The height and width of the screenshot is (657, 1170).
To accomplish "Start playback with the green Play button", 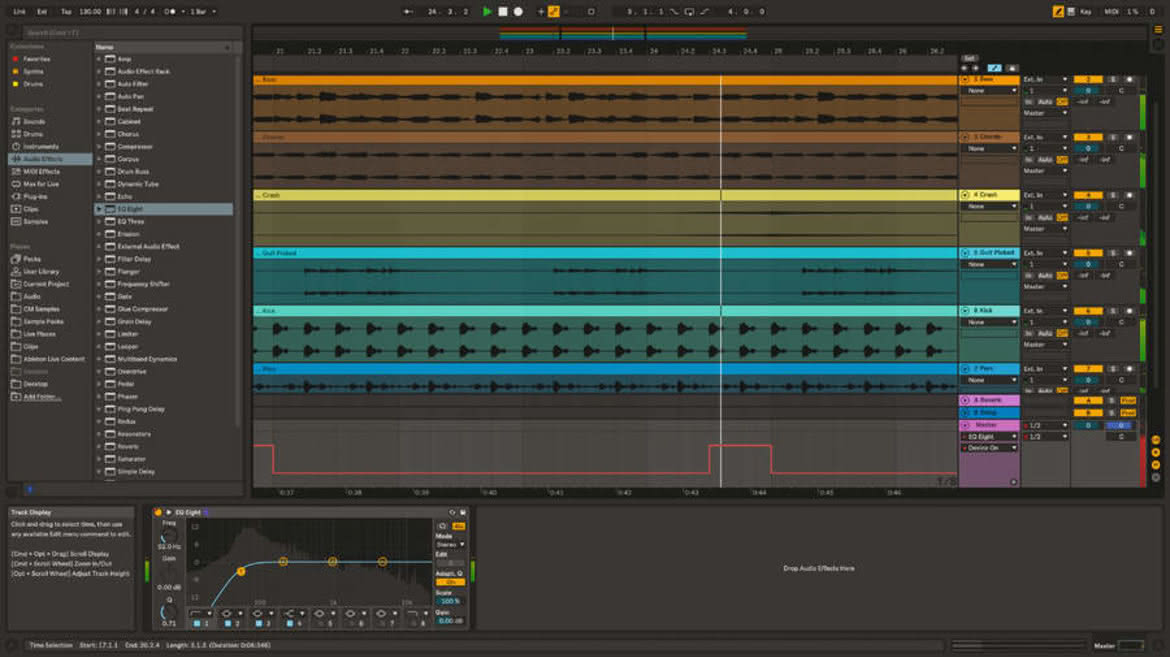I will pos(487,11).
